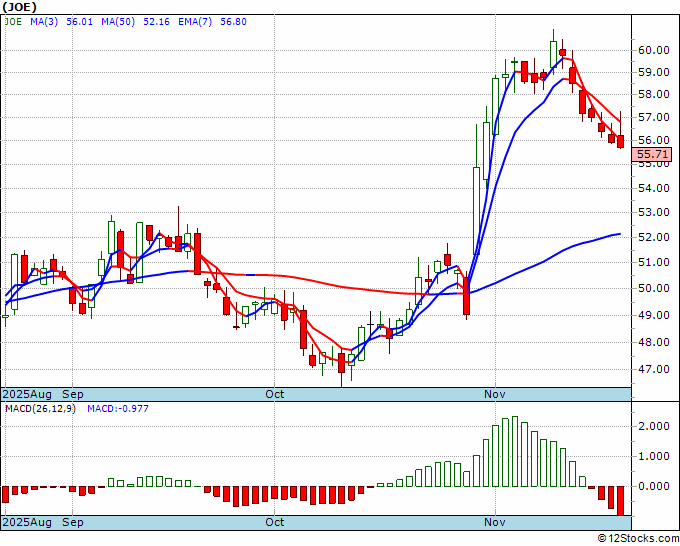Click the 2025Aug label on price chart axis
Image resolution: width=680 pixels, height=546 pixels.
click(27, 394)
